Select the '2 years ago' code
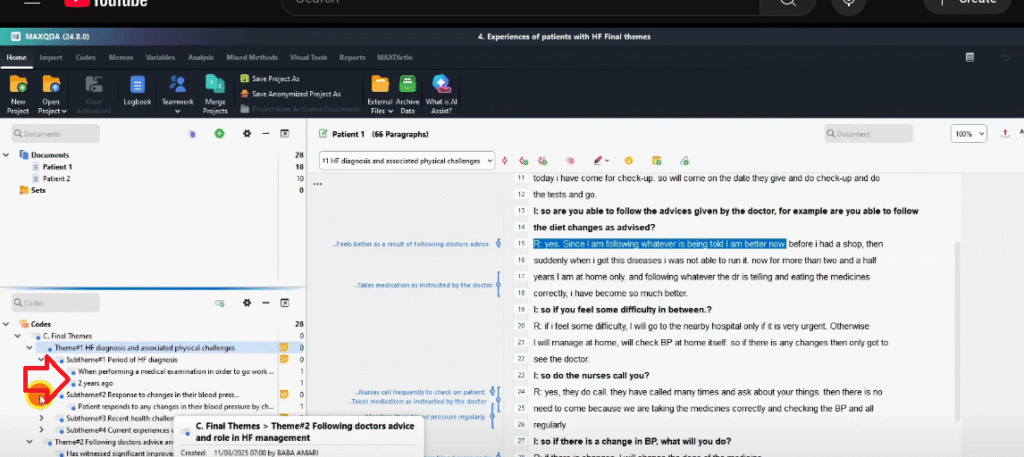1024x457 pixels. point(95,383)
